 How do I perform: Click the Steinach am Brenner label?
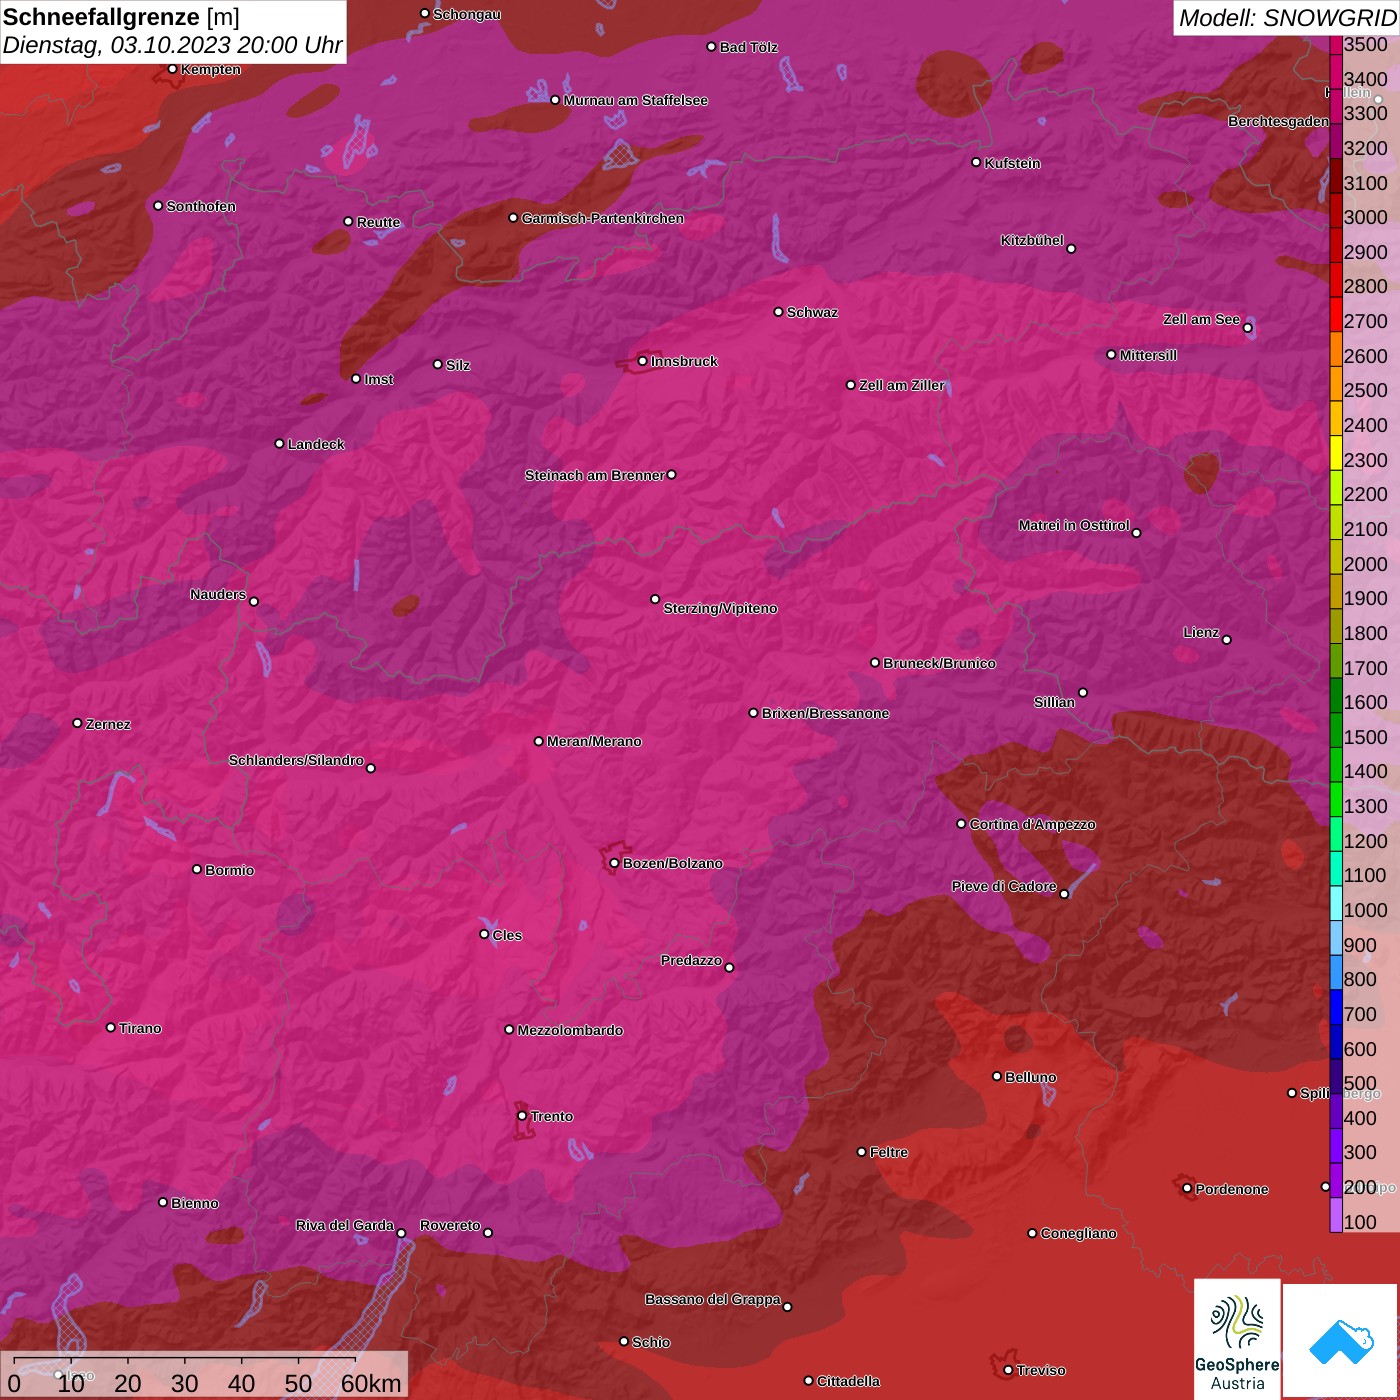594,475
